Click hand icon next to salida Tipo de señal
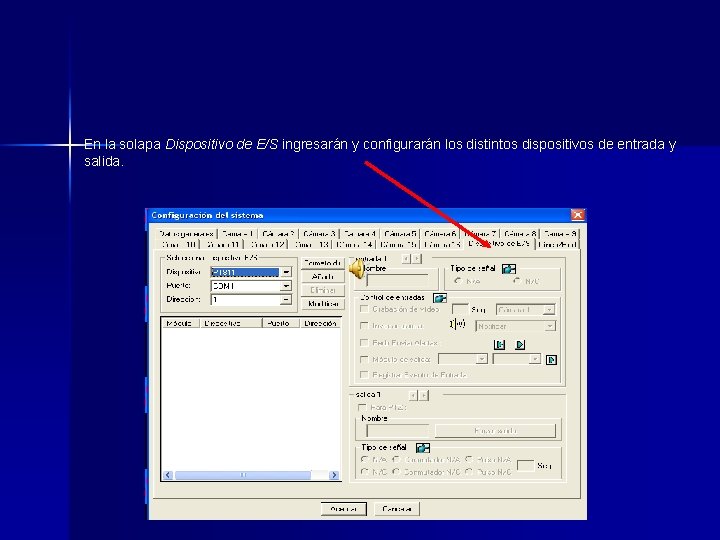Screen dimensions: 720x540 coord(422,448)
